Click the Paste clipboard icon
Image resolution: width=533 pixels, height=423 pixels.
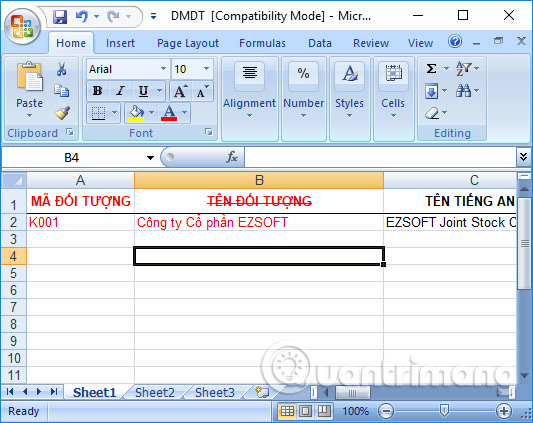coord(30,77)
